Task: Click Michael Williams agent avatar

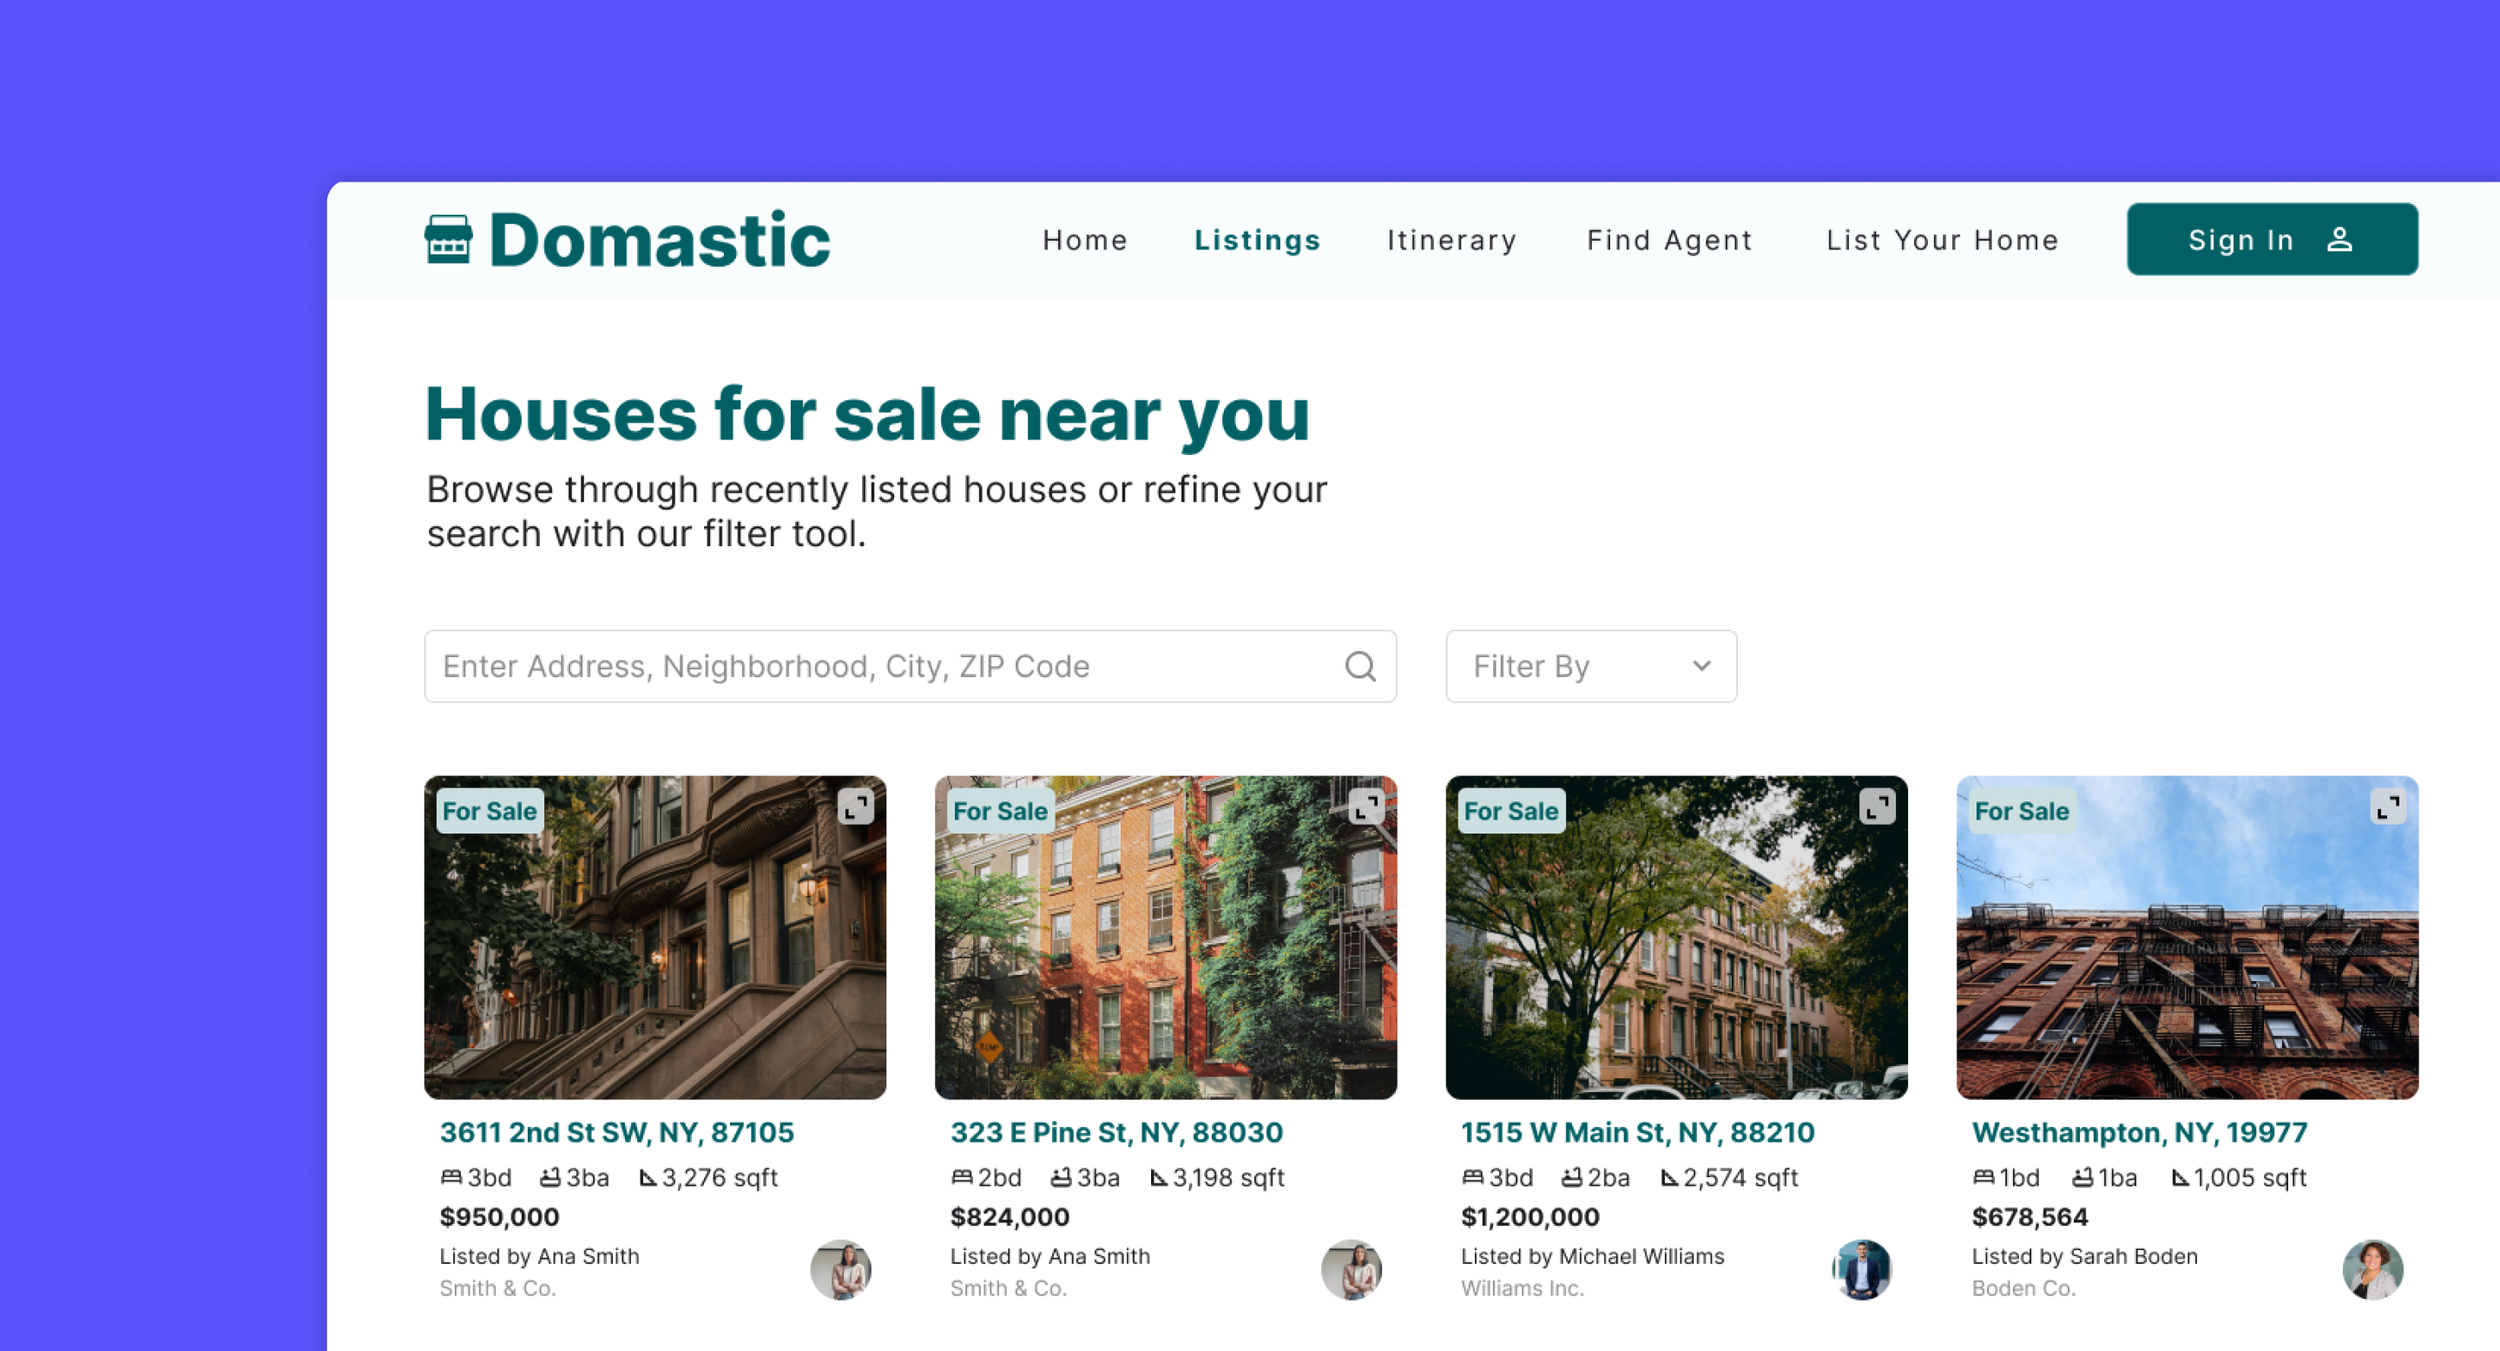Action: (1862, 1270)
